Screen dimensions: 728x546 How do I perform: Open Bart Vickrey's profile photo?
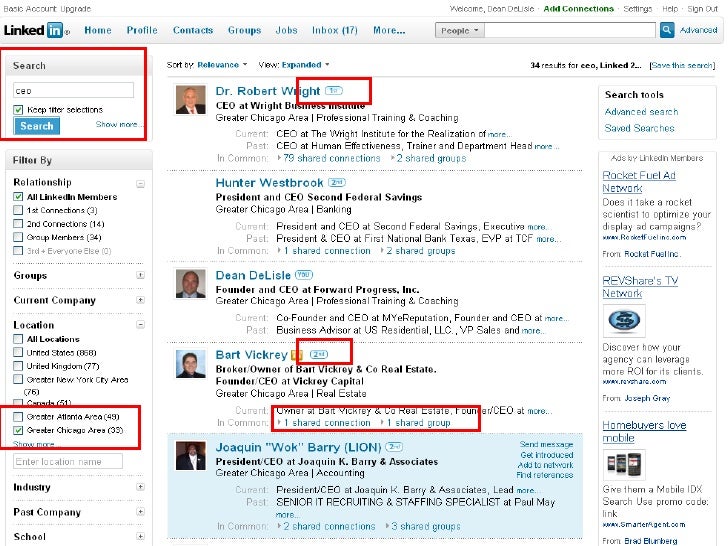point(190,364)
